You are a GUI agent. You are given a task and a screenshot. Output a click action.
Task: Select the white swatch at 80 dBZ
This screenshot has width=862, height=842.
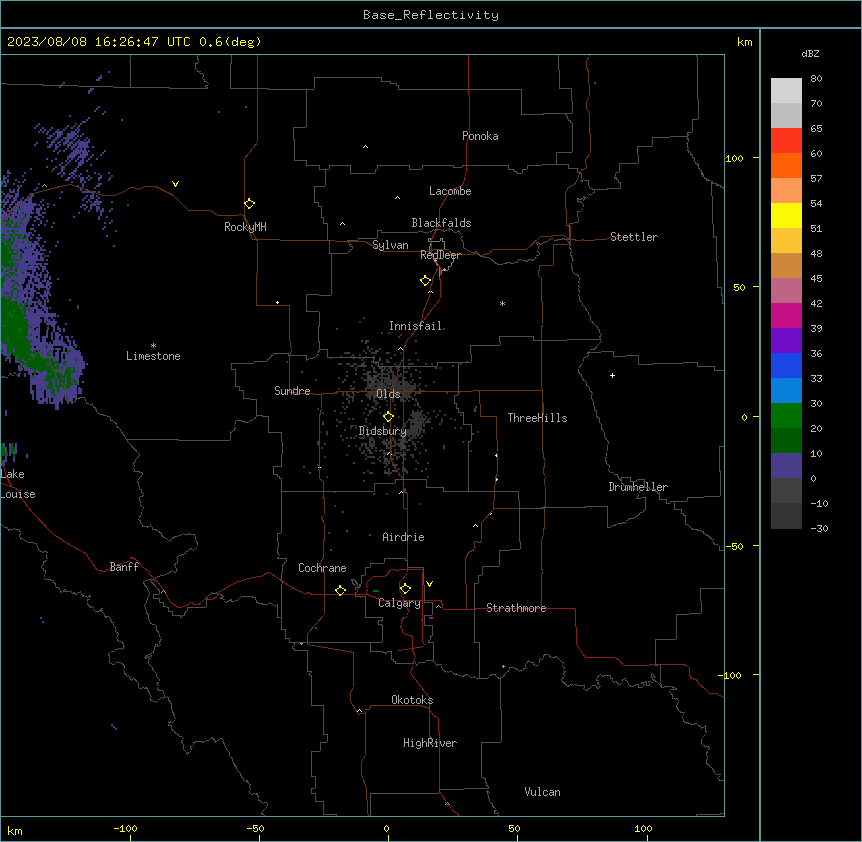coord(786,90)
